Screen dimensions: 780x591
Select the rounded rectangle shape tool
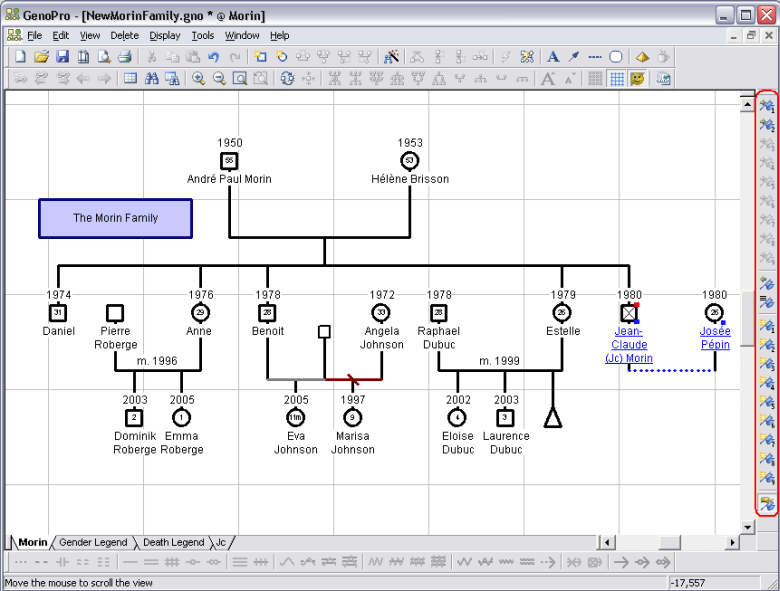pos(616,57)
